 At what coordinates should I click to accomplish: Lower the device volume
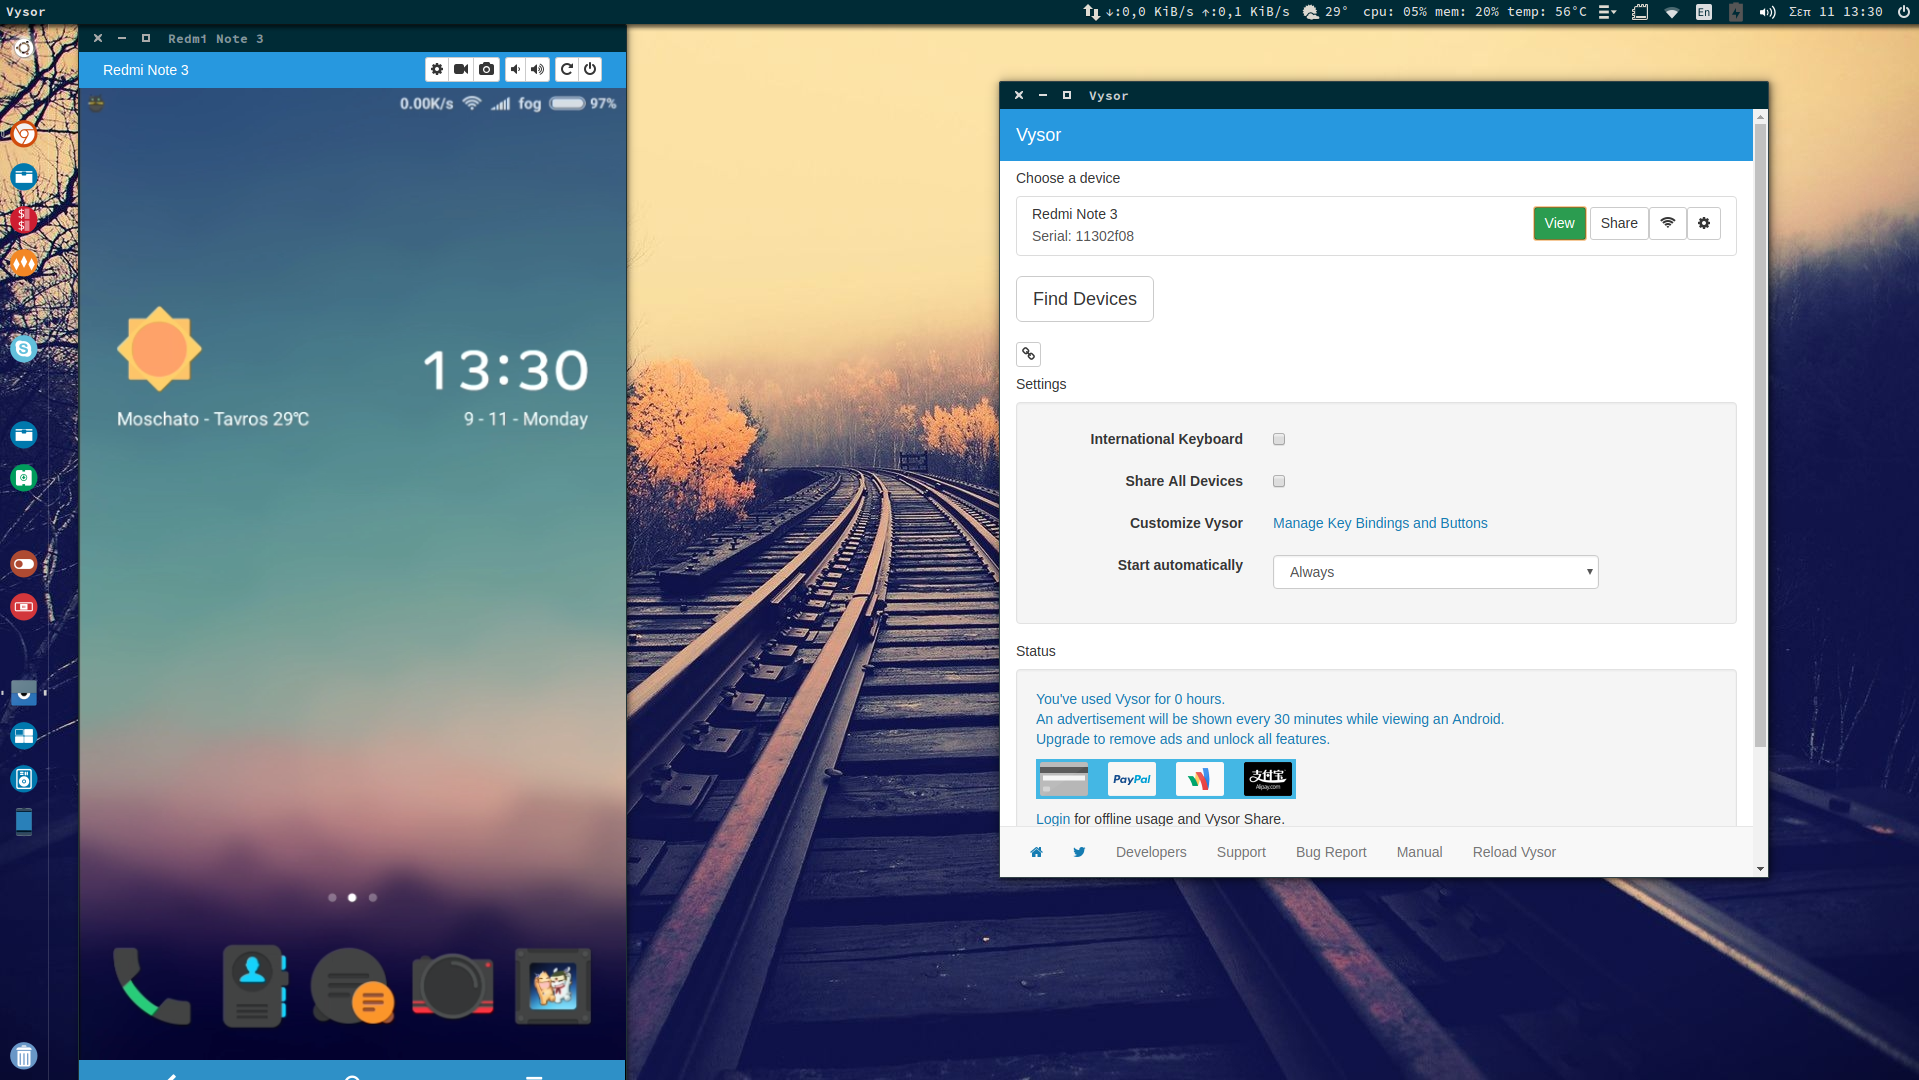point(515,69)
